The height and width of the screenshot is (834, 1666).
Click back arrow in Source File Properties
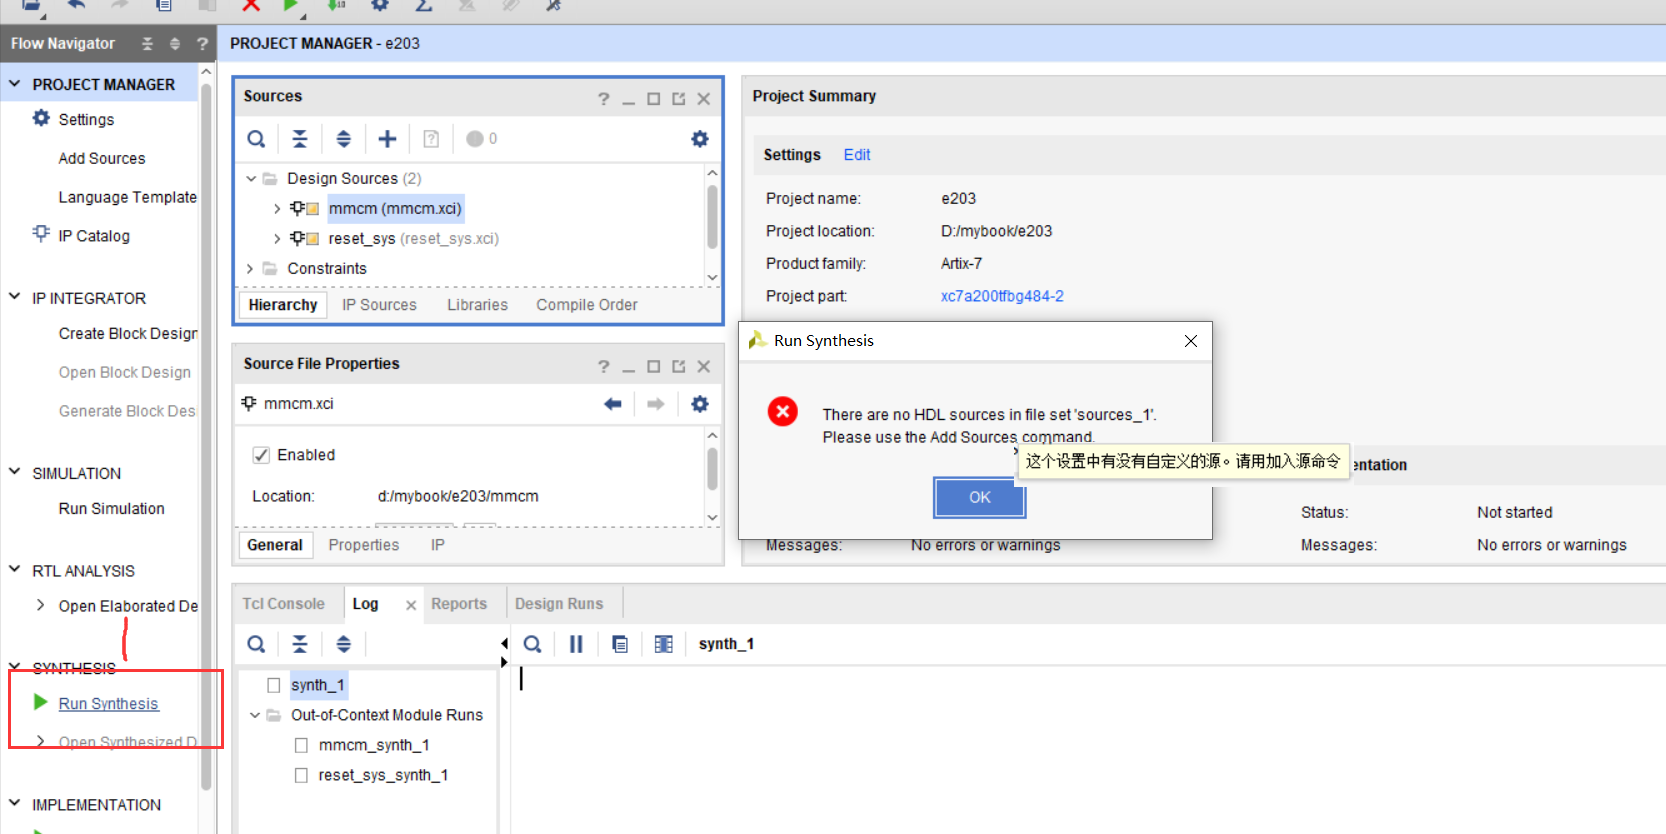point(613,404)
